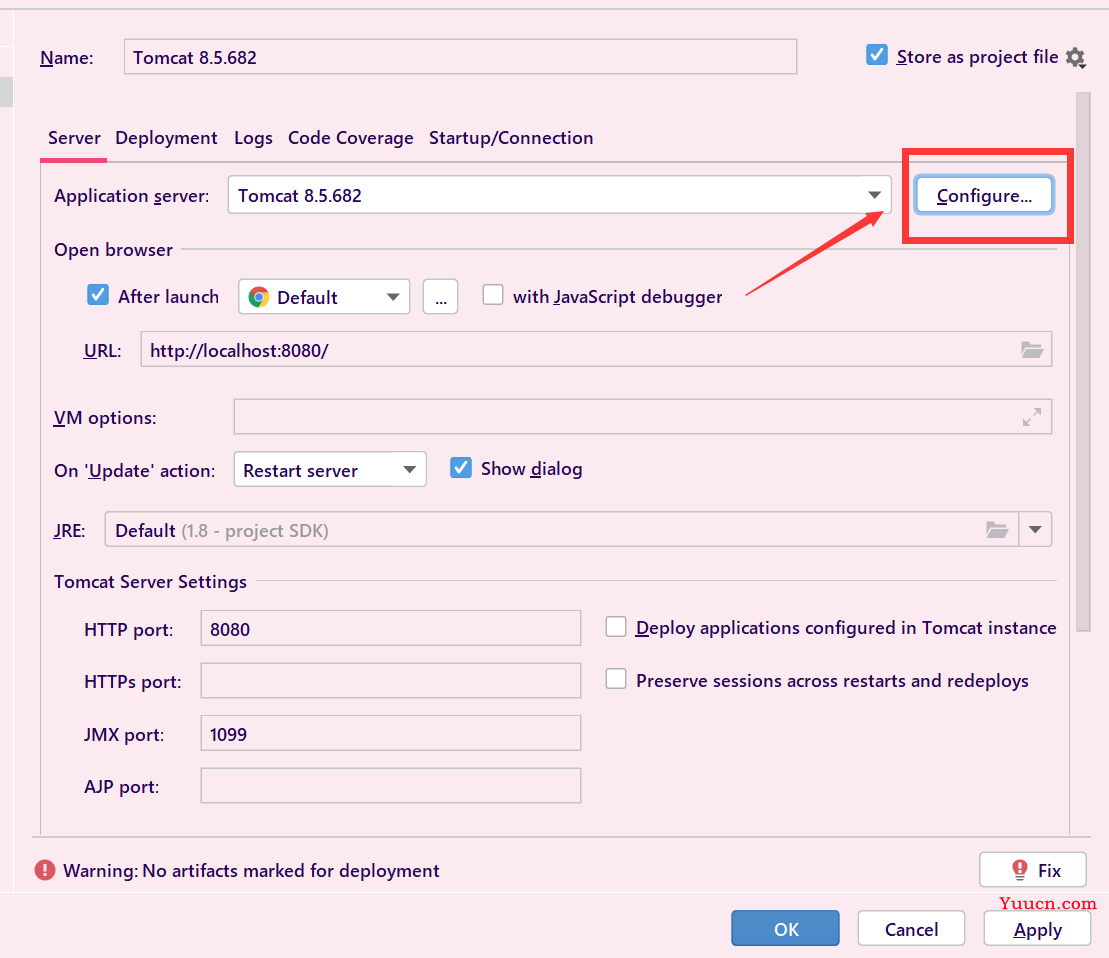The width and height of the screenshot is (1109, 958).
Task: Click the Name input field
Action: click(x=460, y=57)
